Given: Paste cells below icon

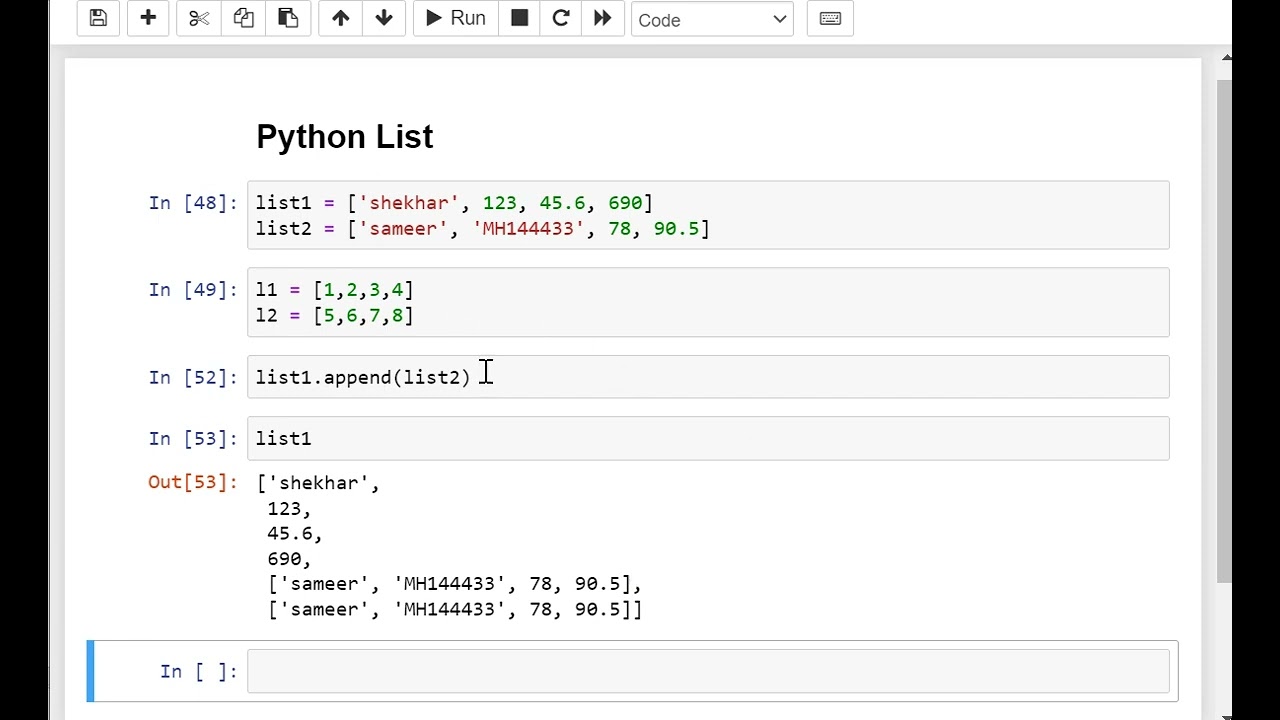Looking at the screenshot, I should (288, 18).
